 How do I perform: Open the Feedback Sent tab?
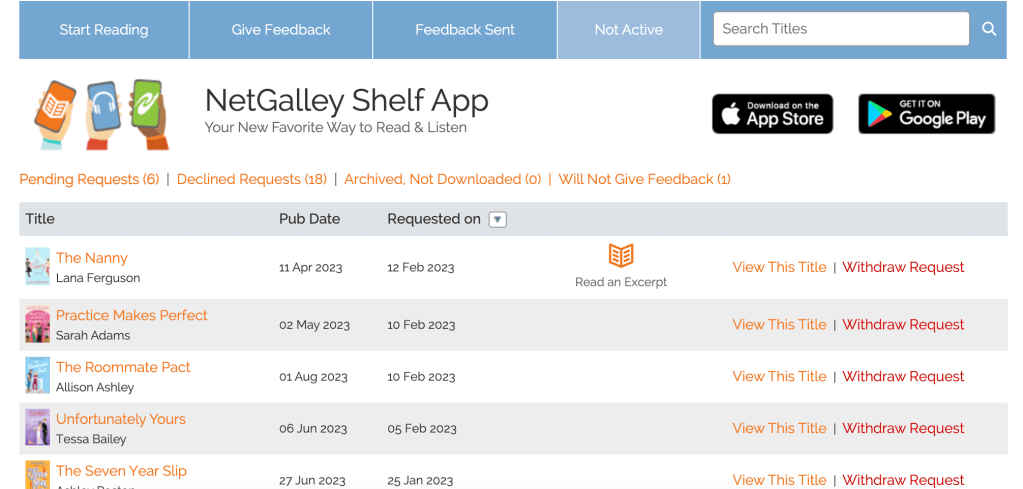[x=465, y=30]
